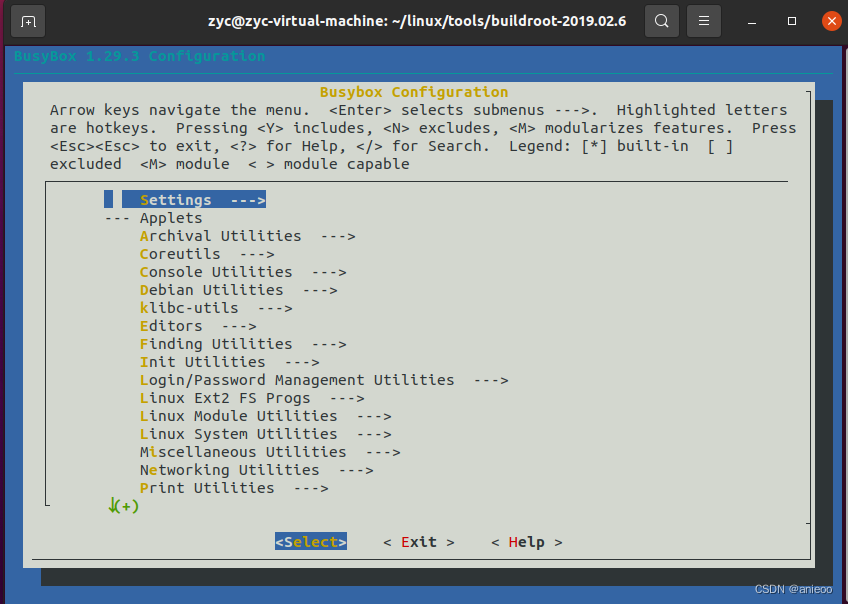Image resolution: width=848 pixels, height=604 pixels.
Task: Minimize the terminal window
Action: click(x=752, y=22)
